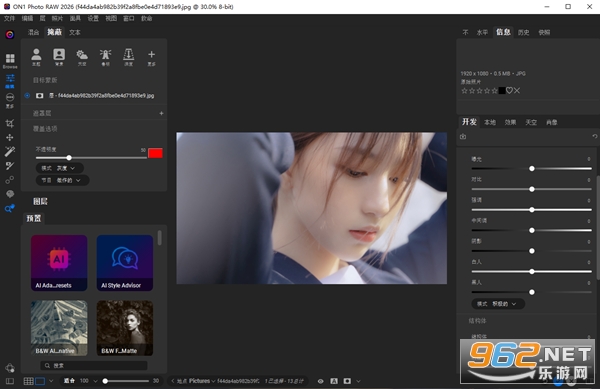The width and height of the screenshot is (600, 389).
Task: Select the radio button beside the layer filename
Action: pyautogui.click(x=27, y=96)
